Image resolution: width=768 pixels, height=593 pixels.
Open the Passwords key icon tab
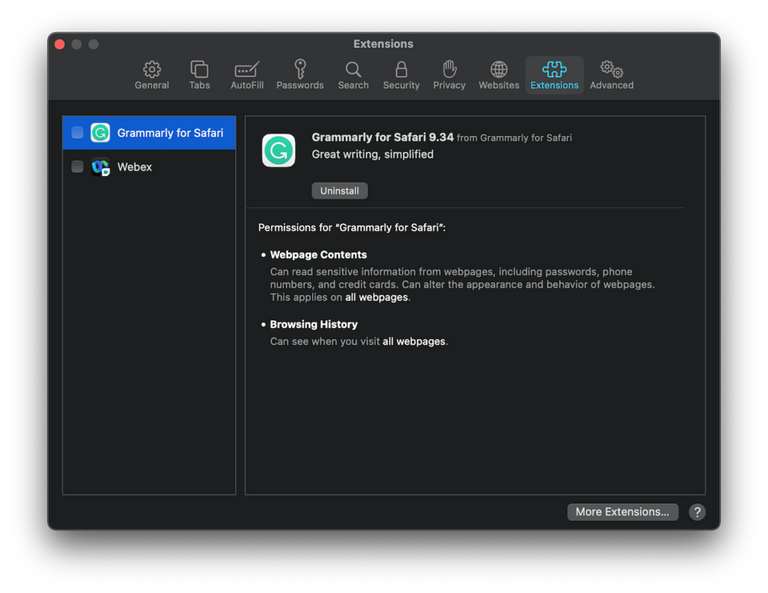[300, 75]
